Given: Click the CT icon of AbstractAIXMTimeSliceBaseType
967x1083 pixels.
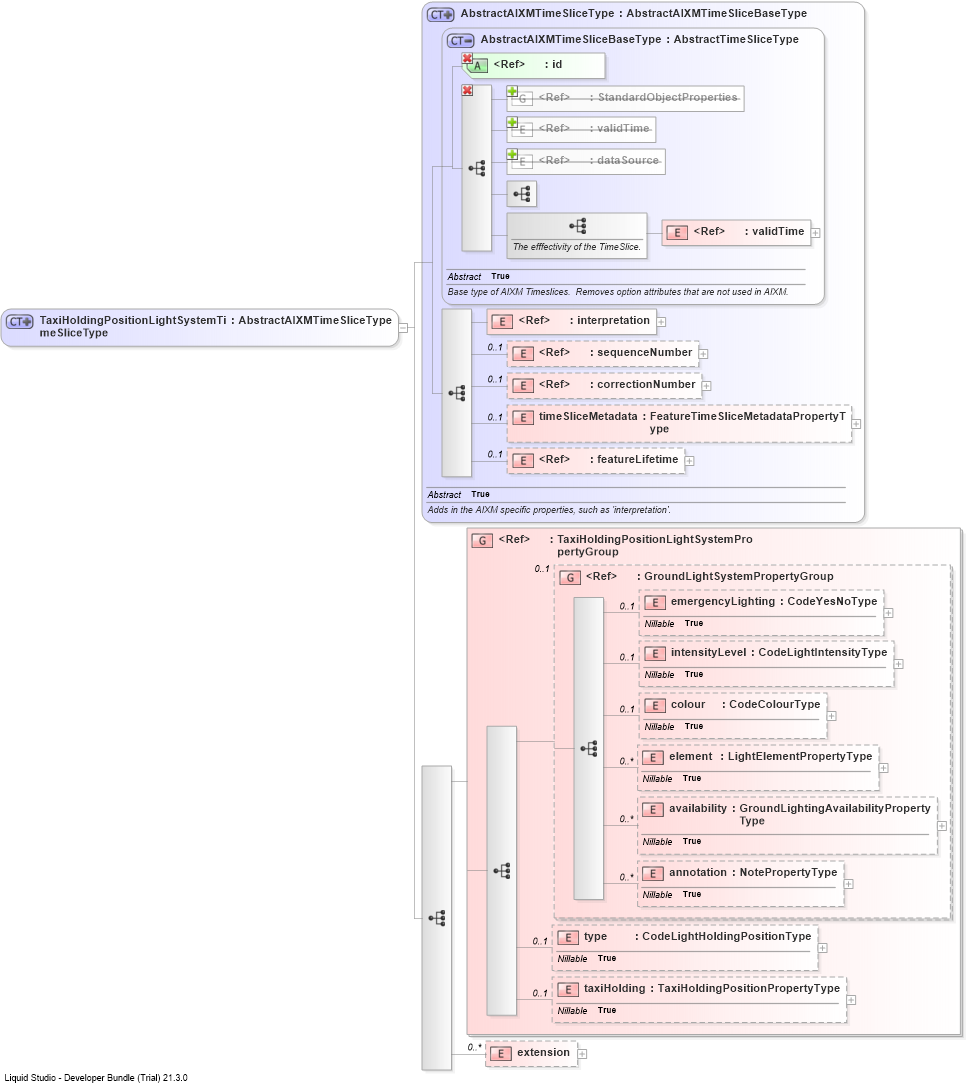Looking at the screenshot, I should click(x=460, y=41).
